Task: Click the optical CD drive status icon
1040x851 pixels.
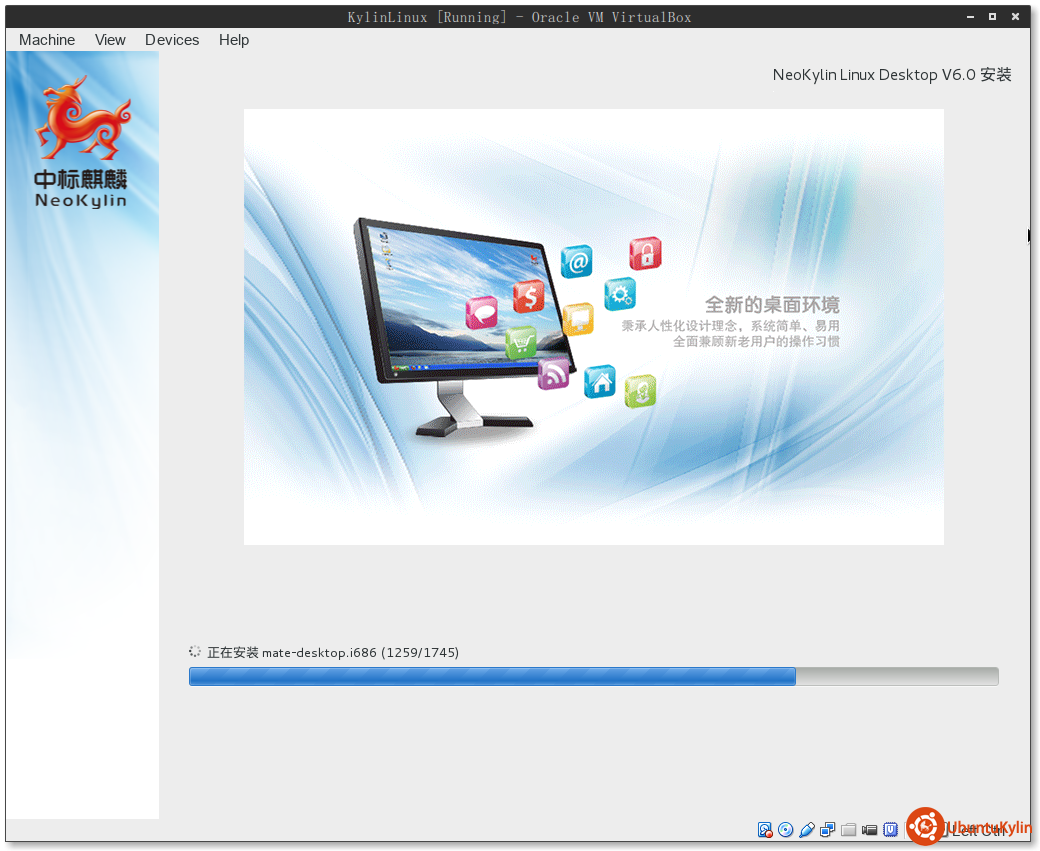Action: pyautogui.click(x=786, y=829)
